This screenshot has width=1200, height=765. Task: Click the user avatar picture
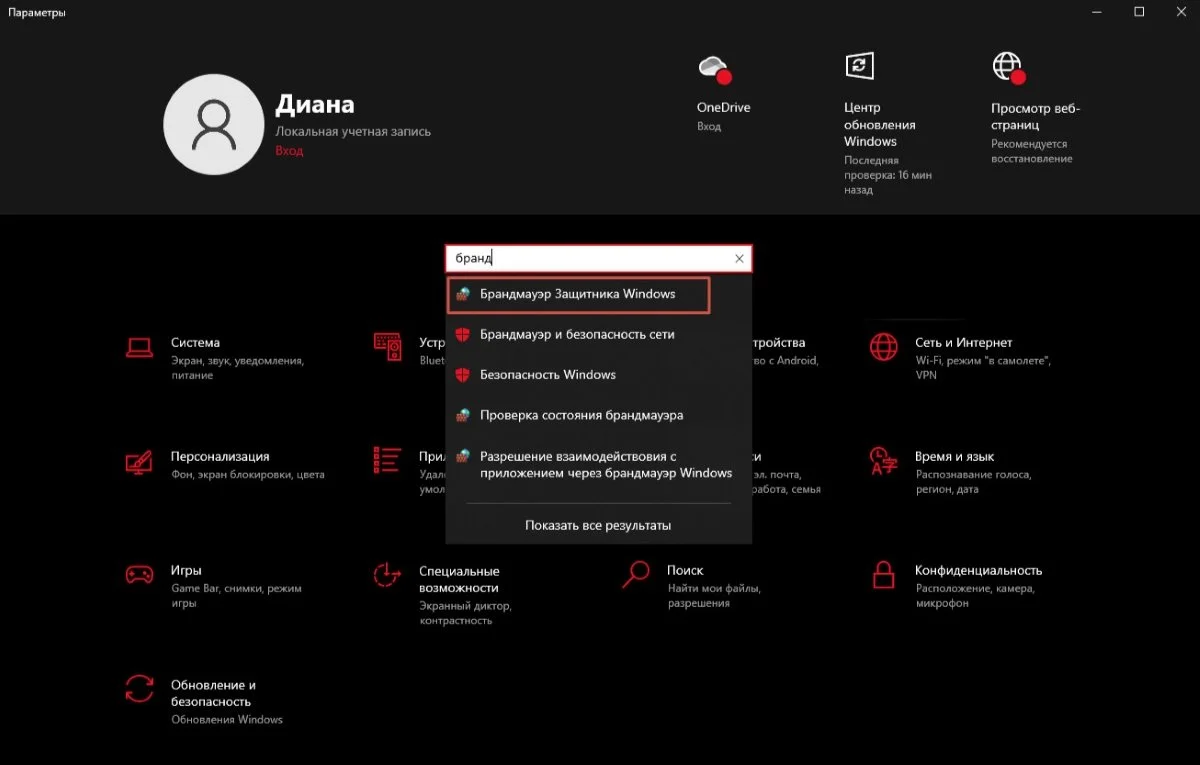(212, 124)
